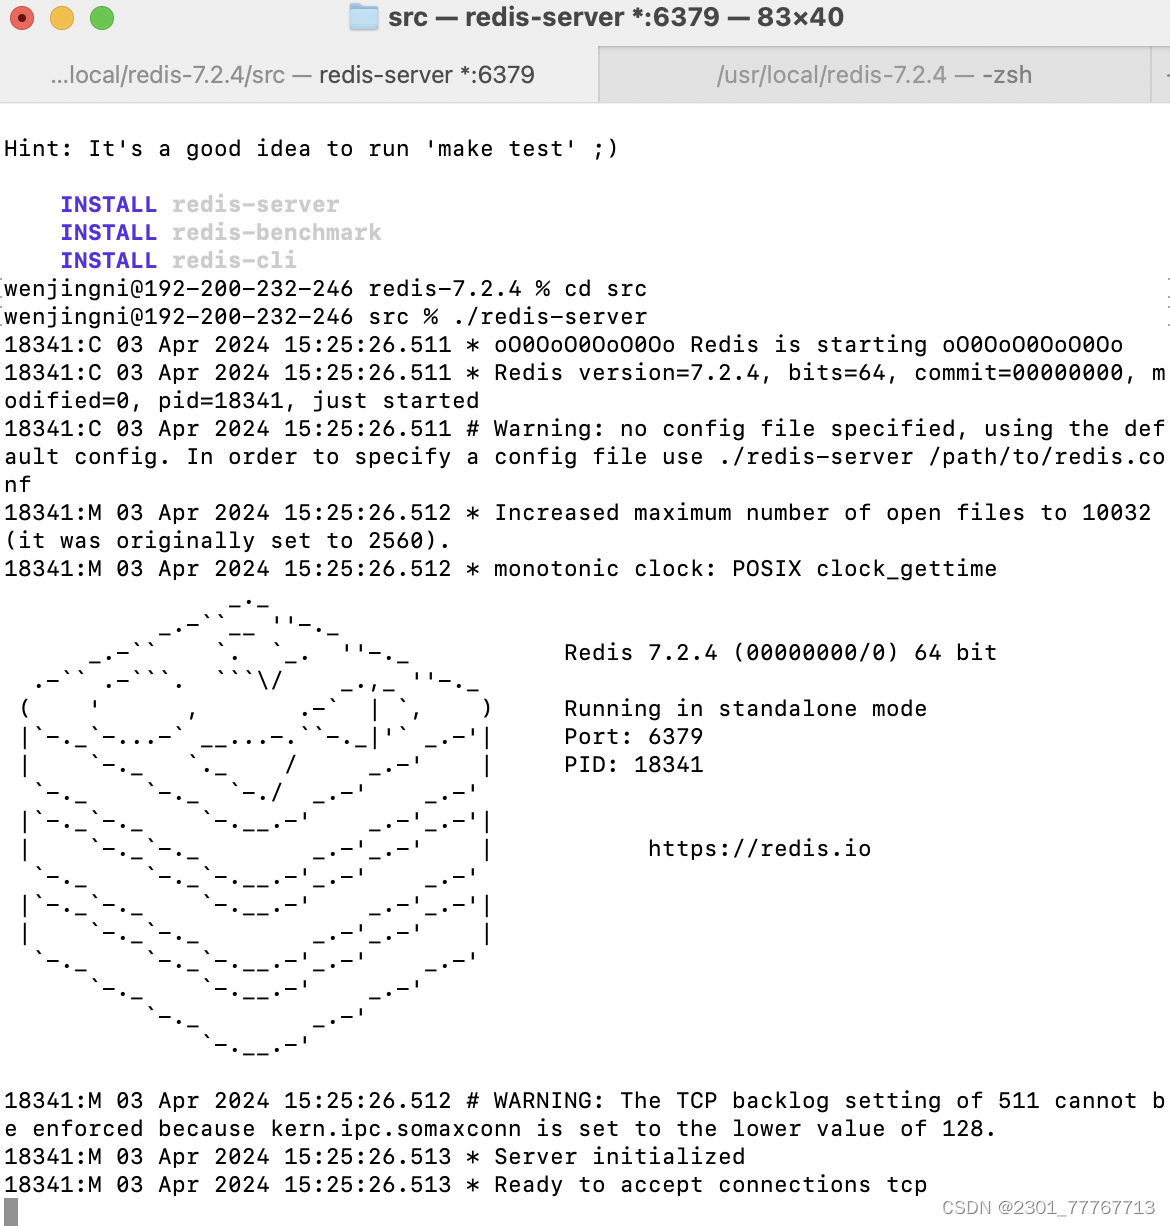Click the './redis-server' command line
Viewport: 1170px width, 1226px height.
coord(326,317)
